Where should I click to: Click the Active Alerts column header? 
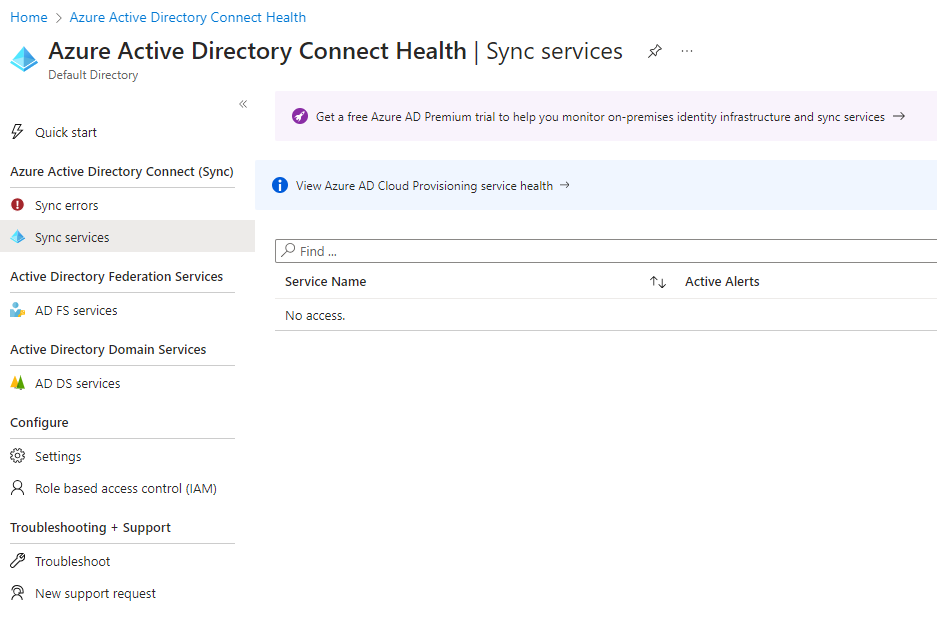point(722,282)
